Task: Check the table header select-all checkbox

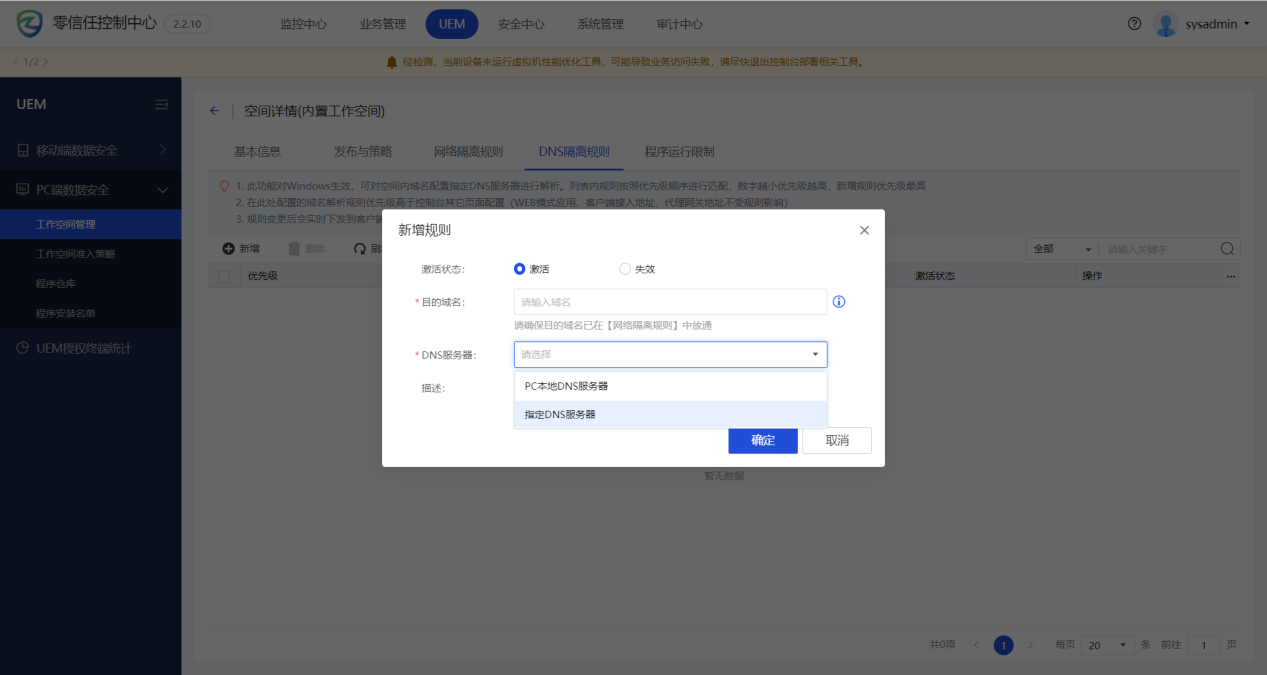Action: click(x=224, y=276)
